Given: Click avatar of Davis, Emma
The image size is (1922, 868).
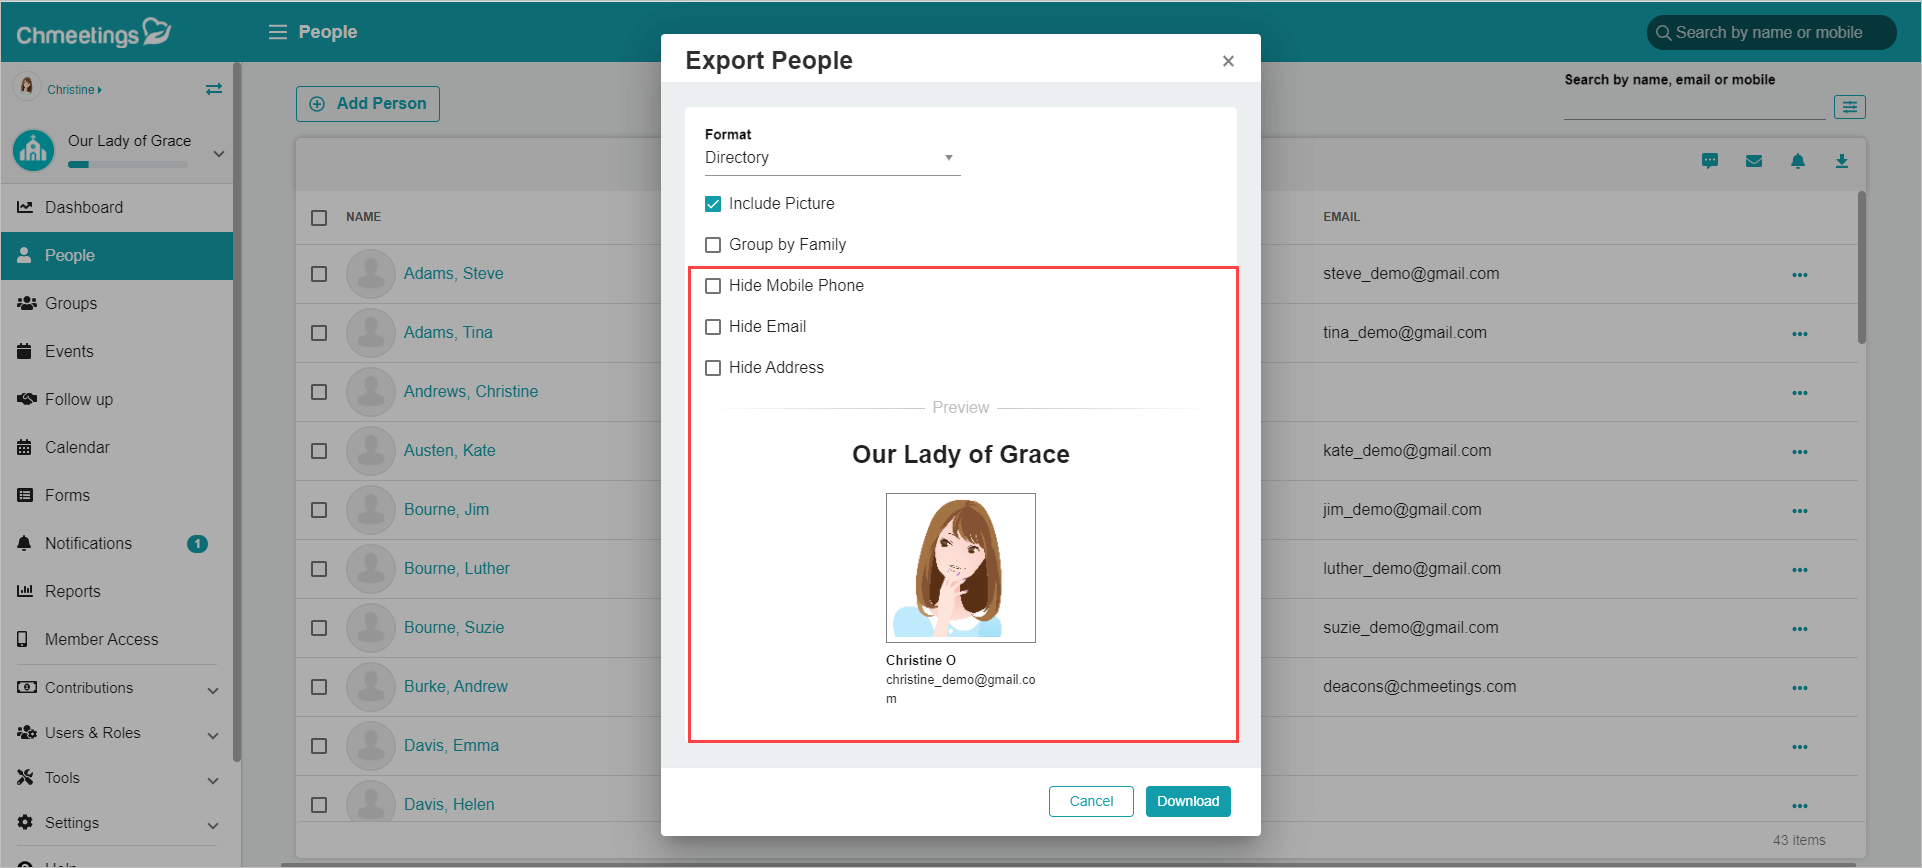Looking at the screenshot, I should click(371, 746).
